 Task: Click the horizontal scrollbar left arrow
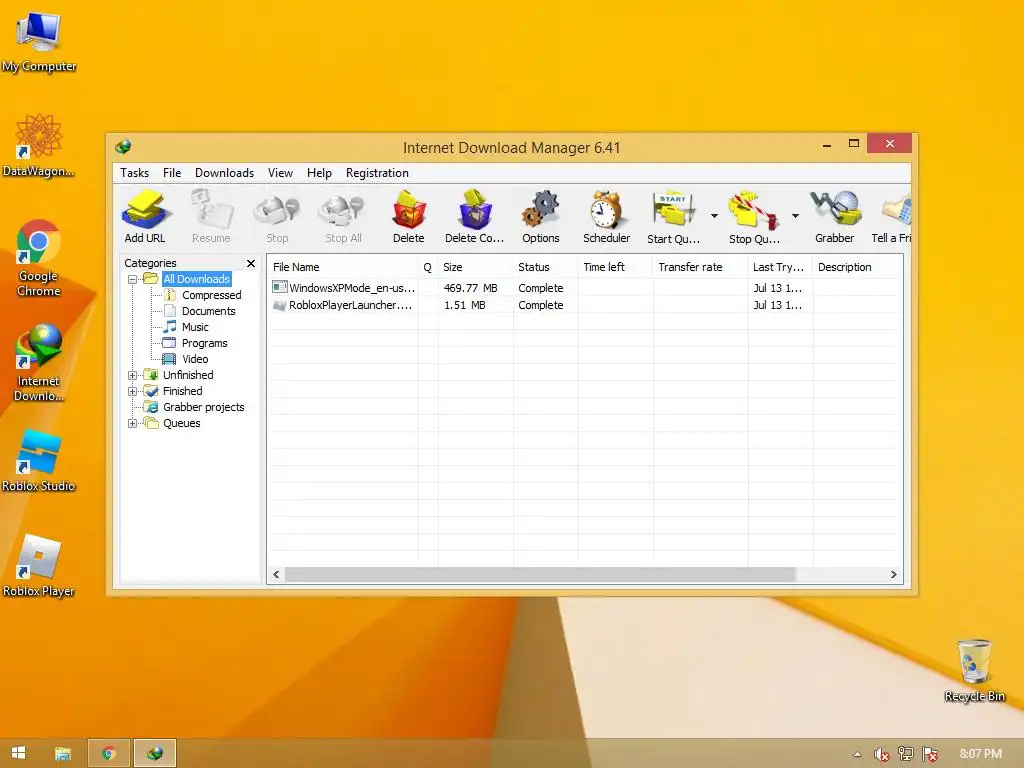tap(276, 575)
